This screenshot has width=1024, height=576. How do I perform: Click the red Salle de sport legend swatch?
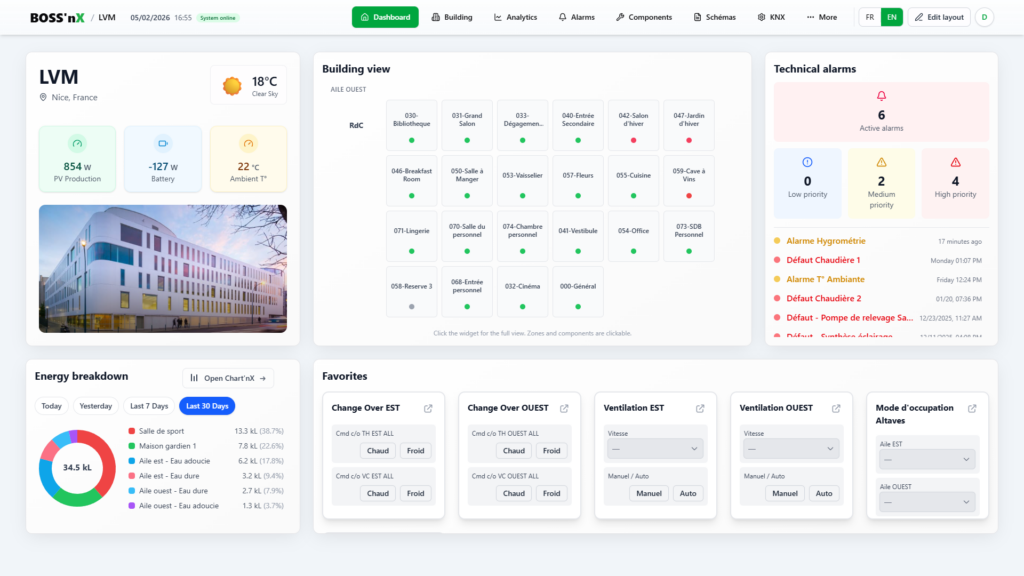coord(132,431)
